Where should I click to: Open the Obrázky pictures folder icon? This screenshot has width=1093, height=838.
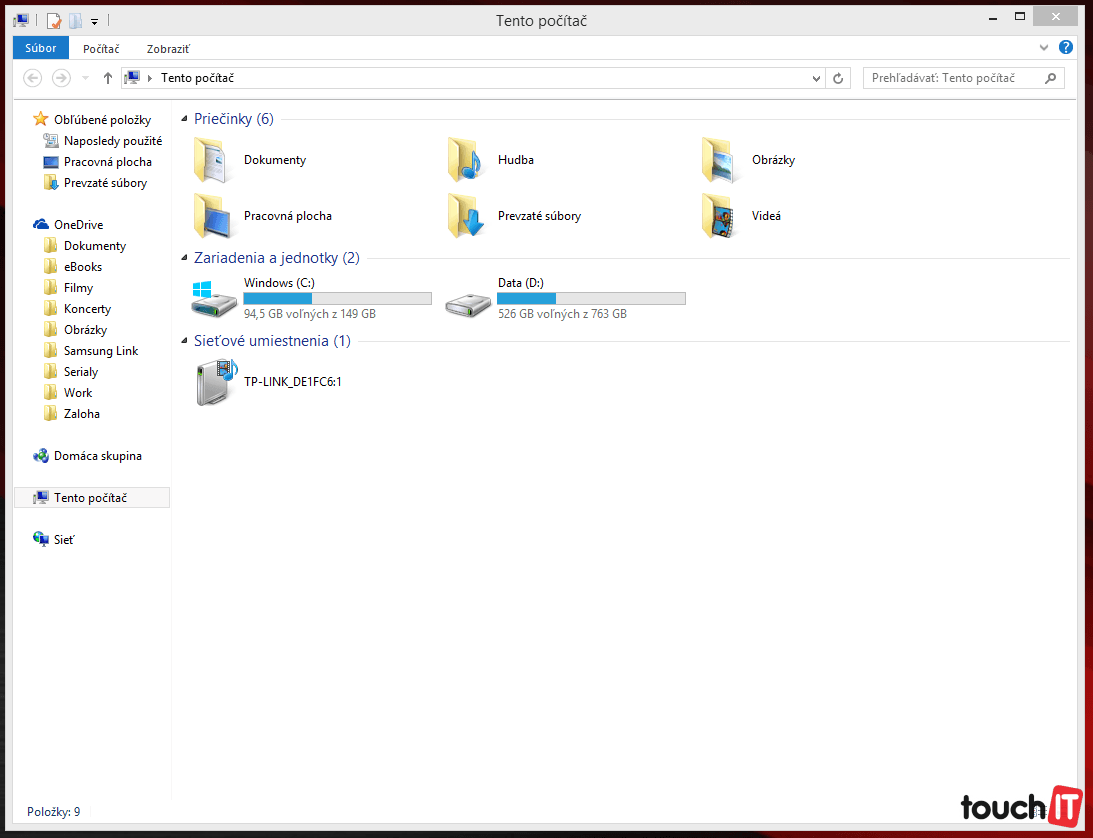click(720, 160)
